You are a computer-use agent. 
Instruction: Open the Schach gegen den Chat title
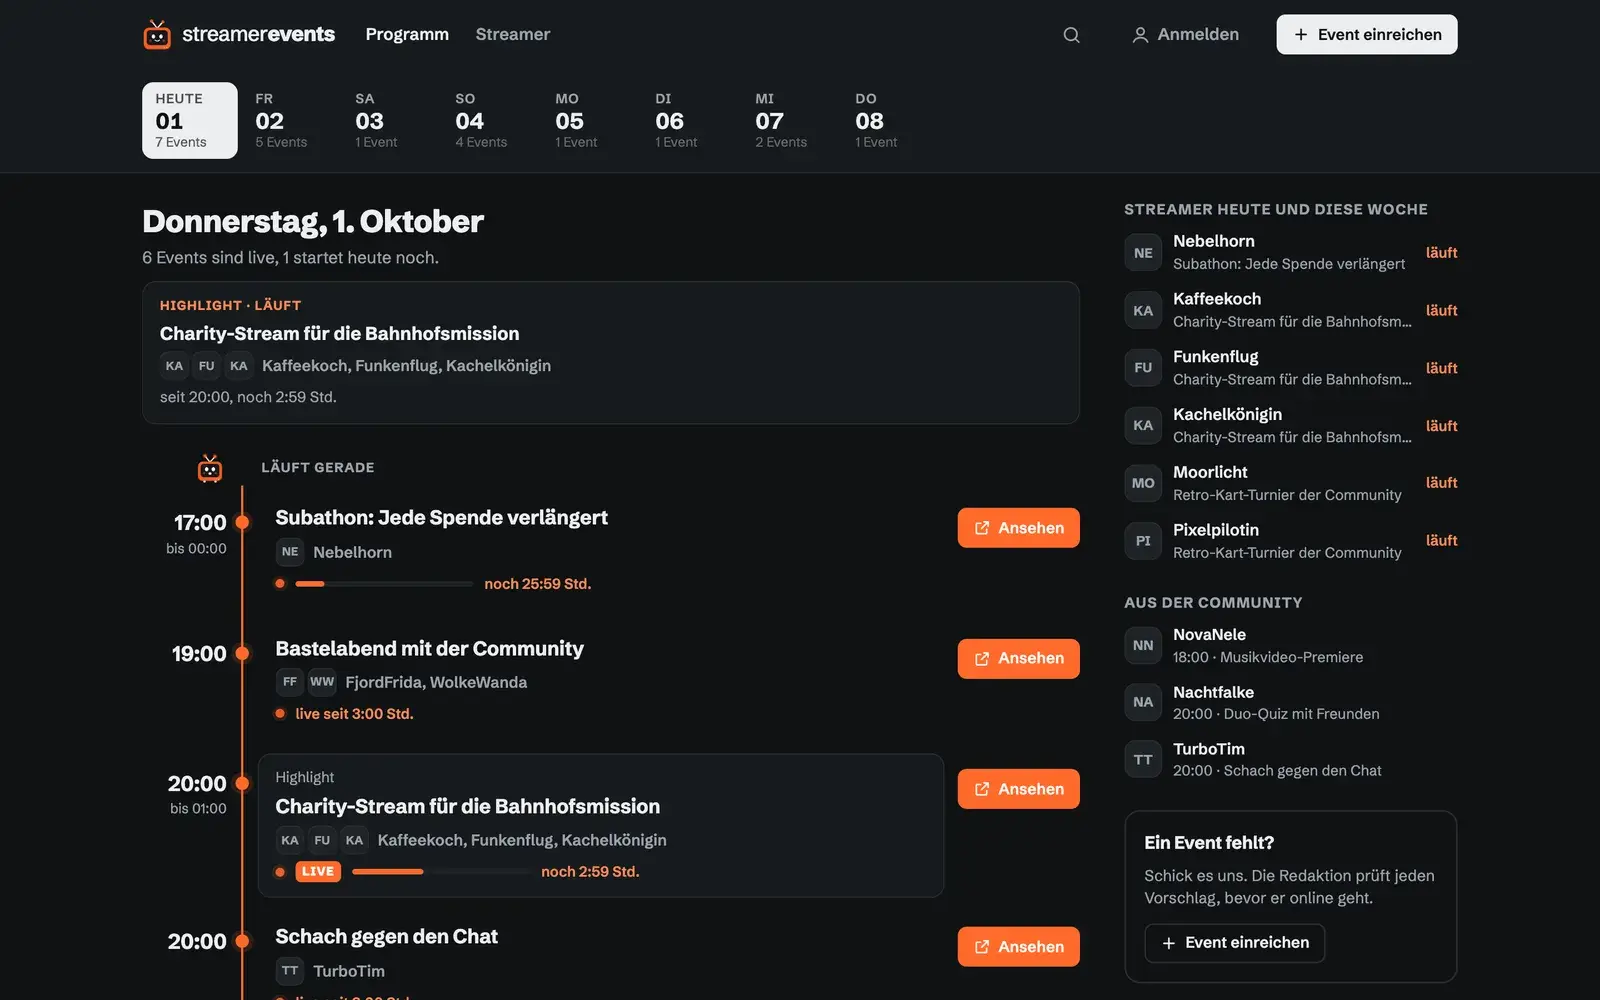coord(386,937)
